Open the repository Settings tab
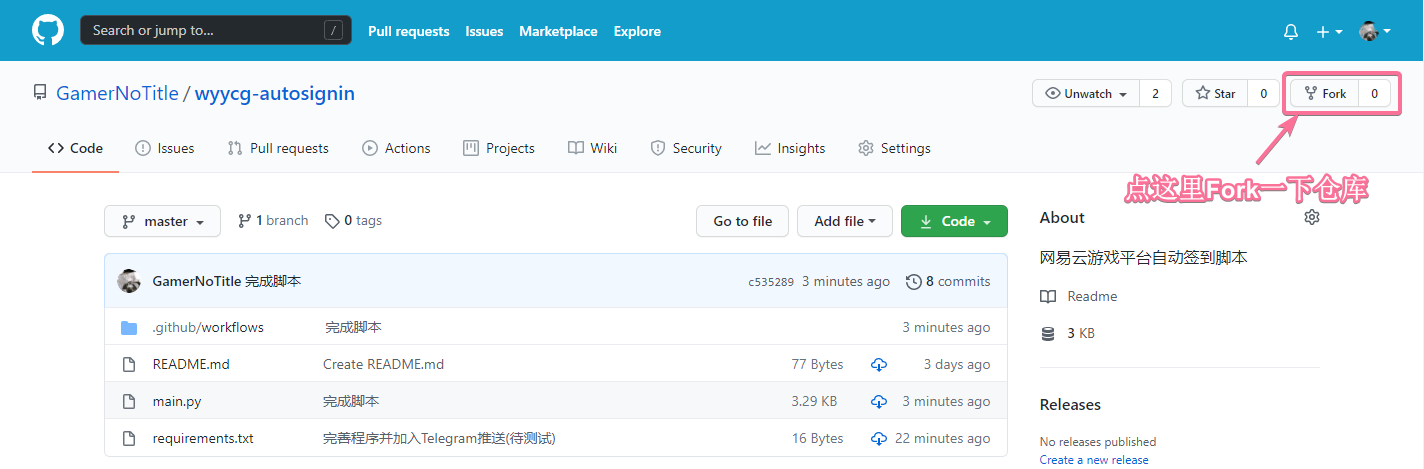The height and width of the screenshot is (469, 1424). [894, 148]
